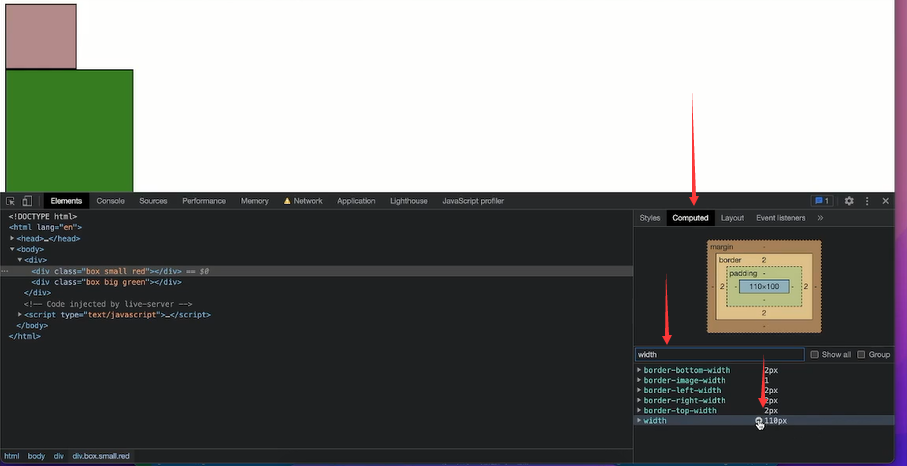
Task: Click the closing html tag line
Action: click(24, 336)
